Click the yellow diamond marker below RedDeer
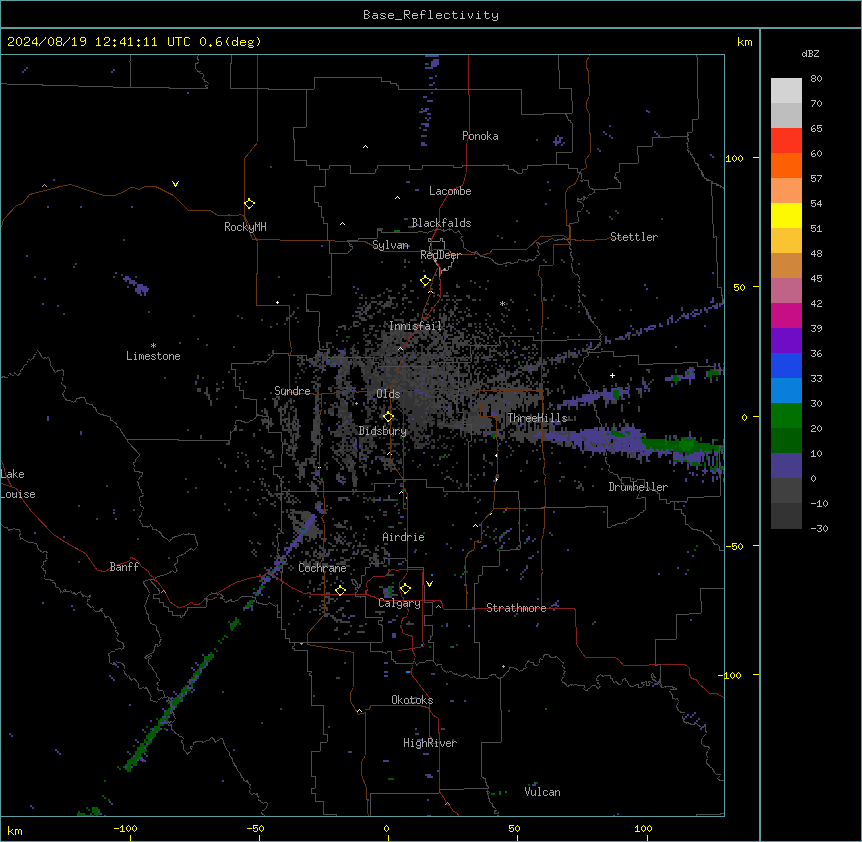862x842 pixels. click(425, 281)
